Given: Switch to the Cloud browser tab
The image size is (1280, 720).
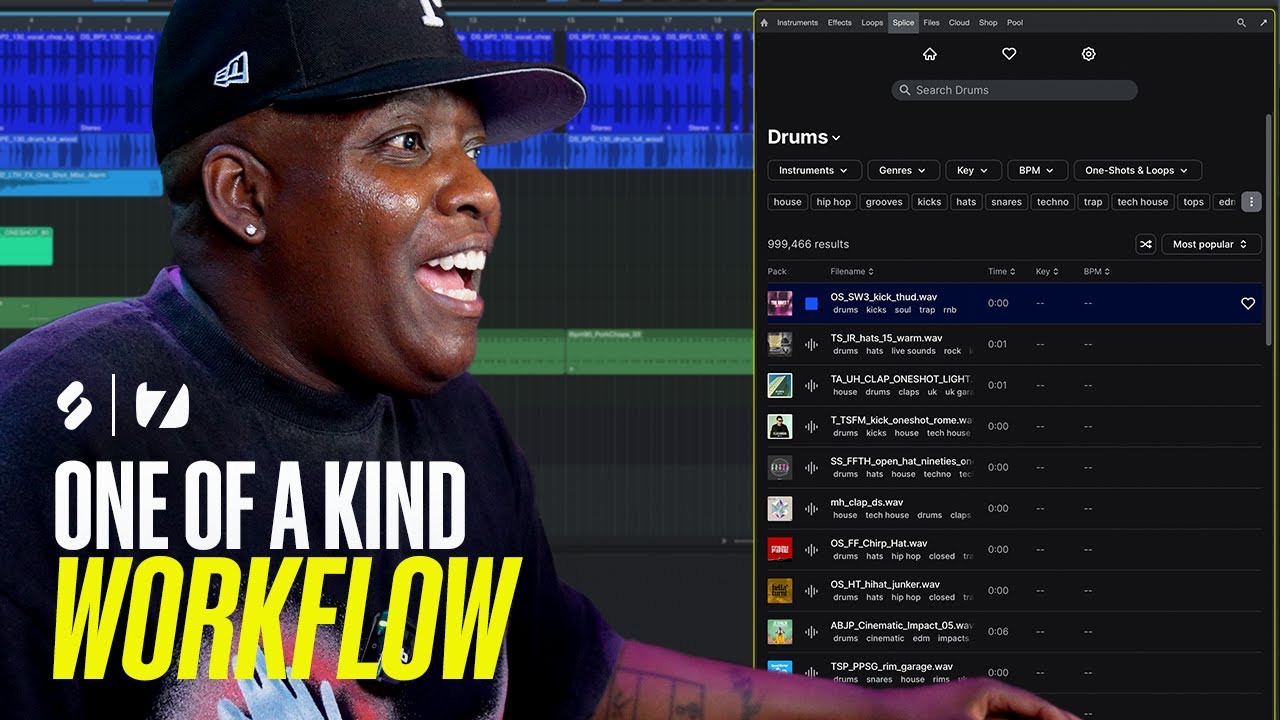Looking at the screenshot, I should coord(959,22).
